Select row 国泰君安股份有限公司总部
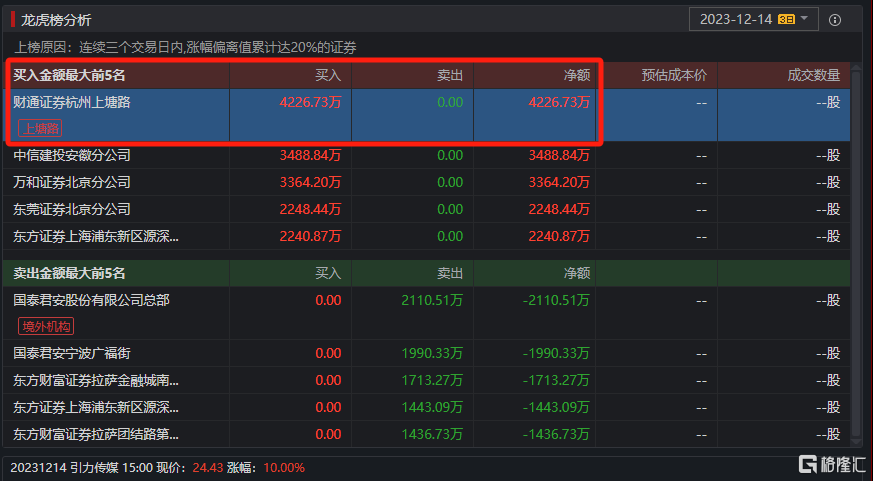 [426, 313]
